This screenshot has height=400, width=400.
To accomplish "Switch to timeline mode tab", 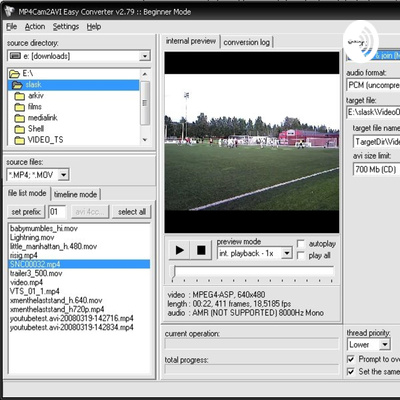I will pyautogui.click(x=76, y=194).
